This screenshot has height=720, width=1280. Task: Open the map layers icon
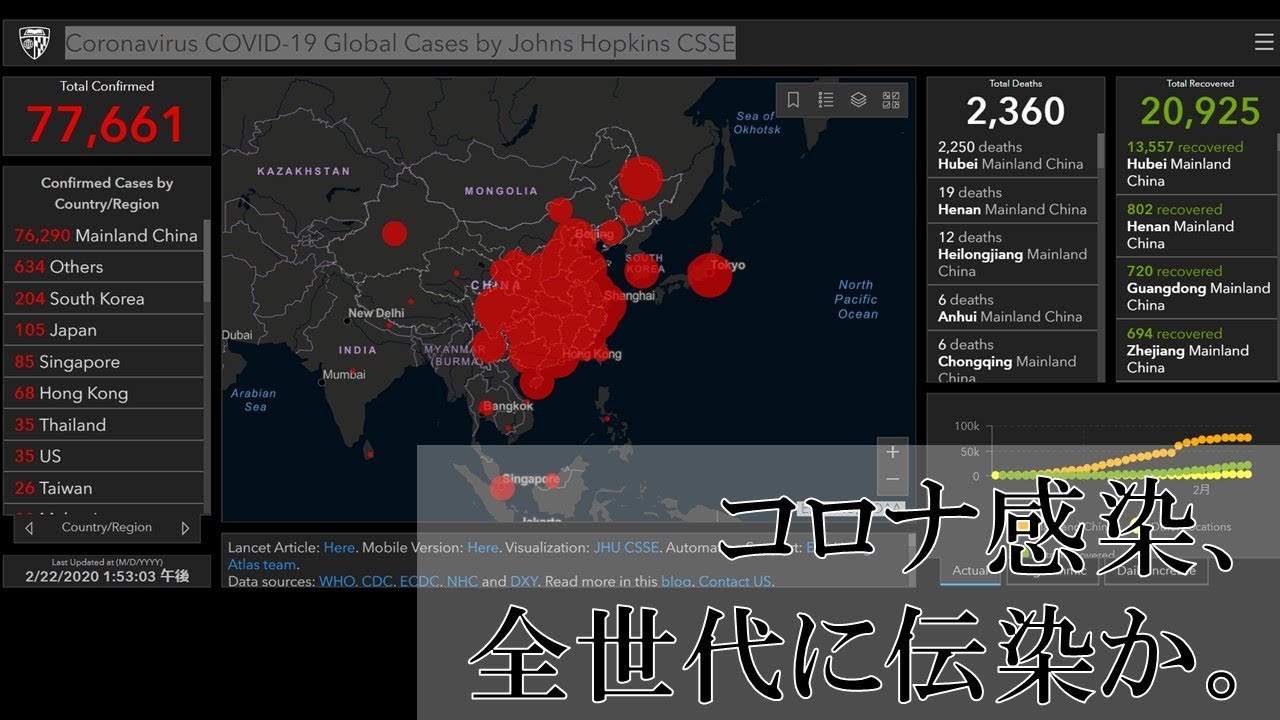click(x=858, y=100)
